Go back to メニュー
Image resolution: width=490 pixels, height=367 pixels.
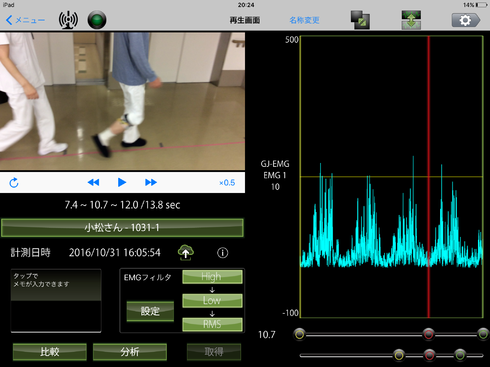pyautogui.click(x=25, y=20)
